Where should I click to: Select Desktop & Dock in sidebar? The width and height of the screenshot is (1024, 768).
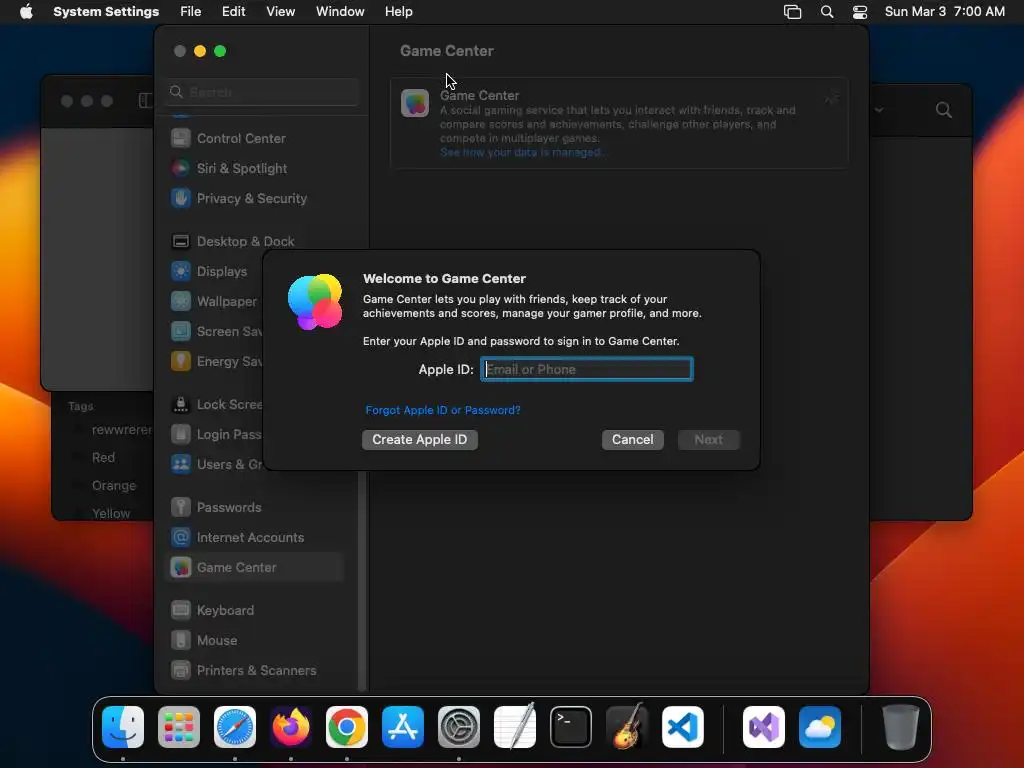click(255, 242)
